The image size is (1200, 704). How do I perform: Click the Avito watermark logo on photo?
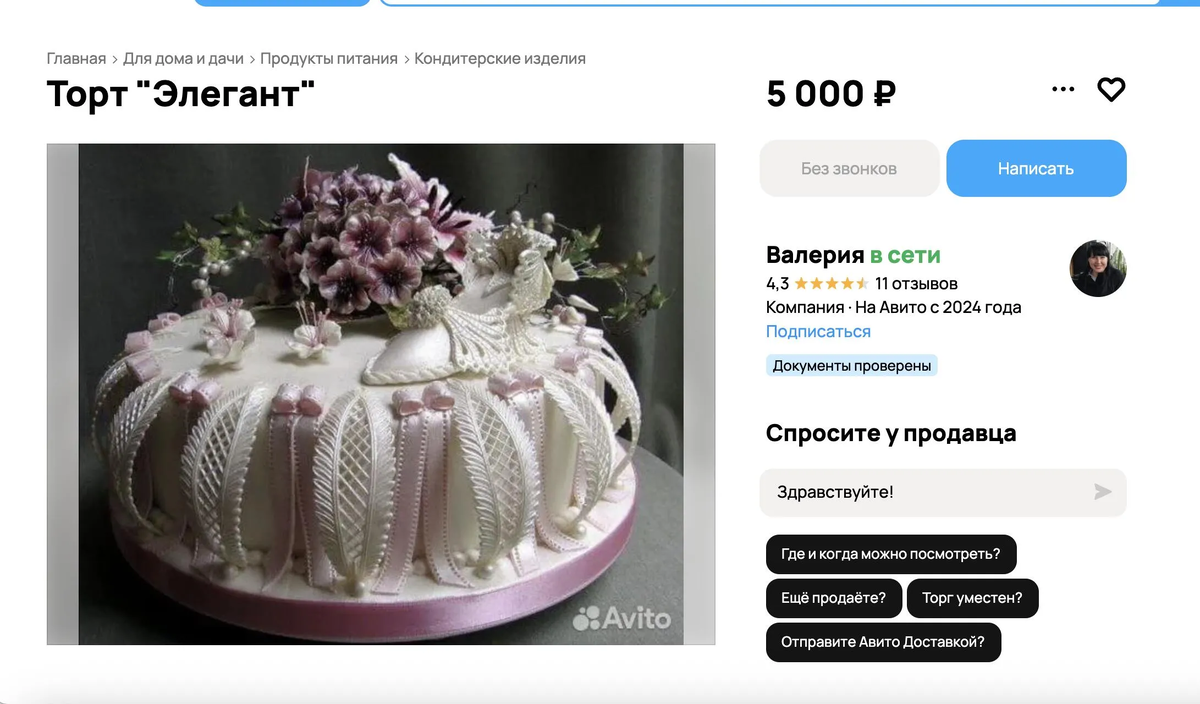[622, 618]
